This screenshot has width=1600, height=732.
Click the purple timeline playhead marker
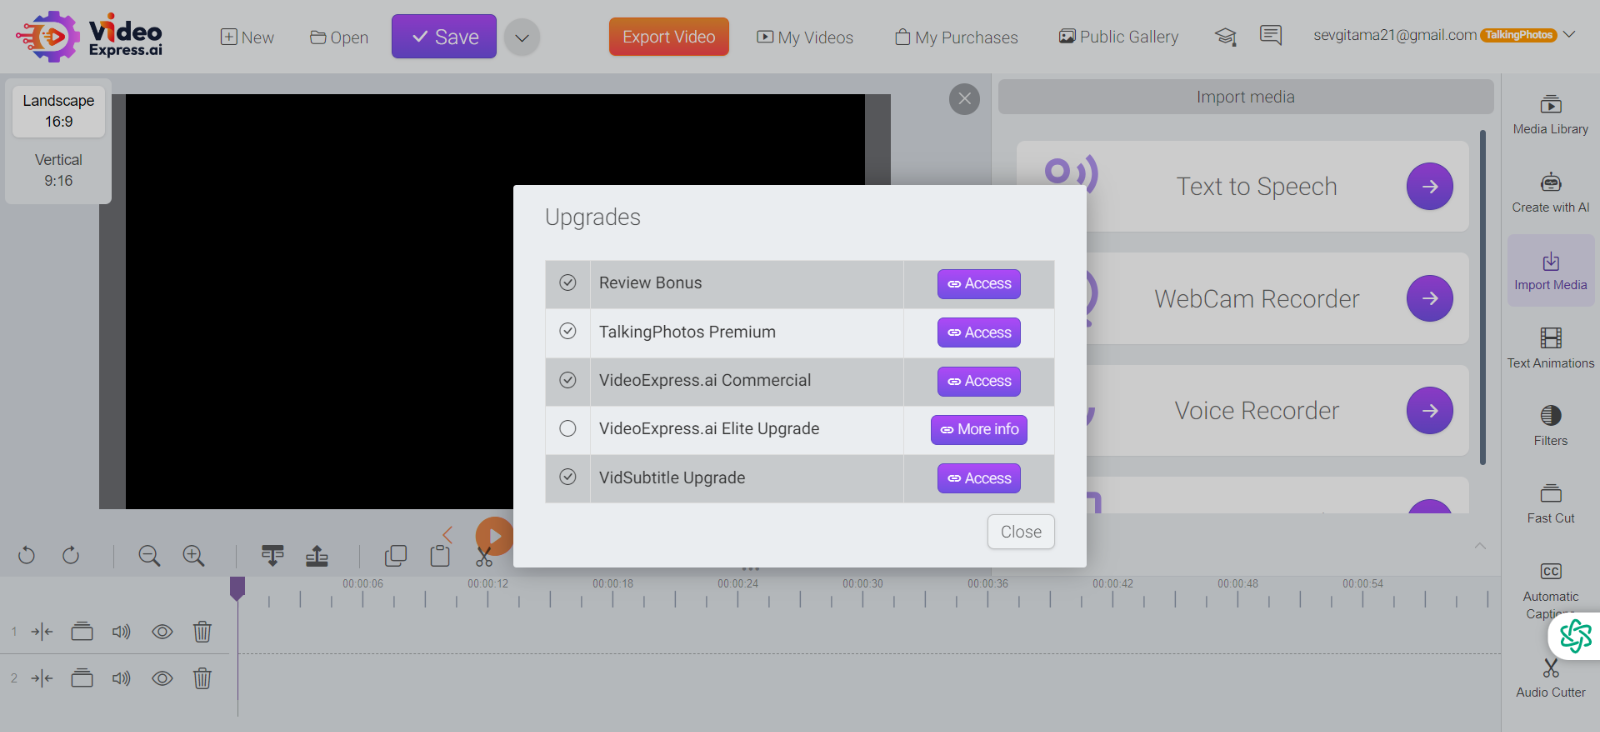coord(237,587)
